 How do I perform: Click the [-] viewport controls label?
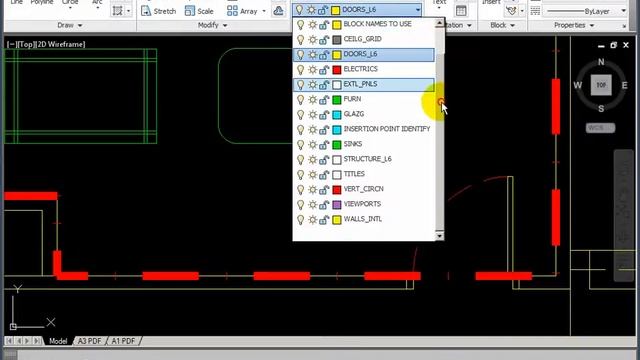[x=11, y=44]
